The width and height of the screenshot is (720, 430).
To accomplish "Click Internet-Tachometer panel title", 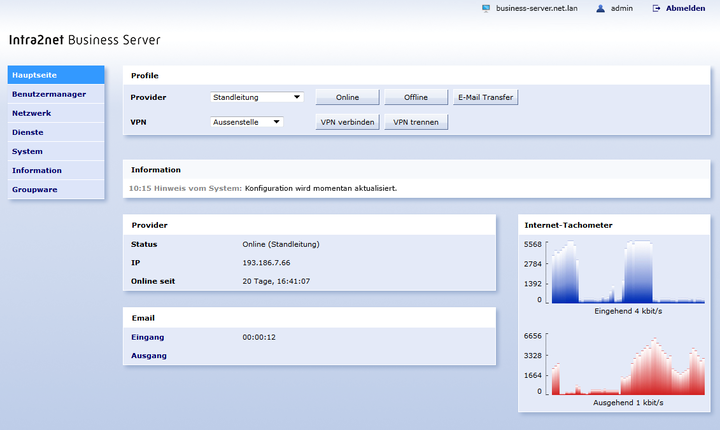I will [568, 225].
